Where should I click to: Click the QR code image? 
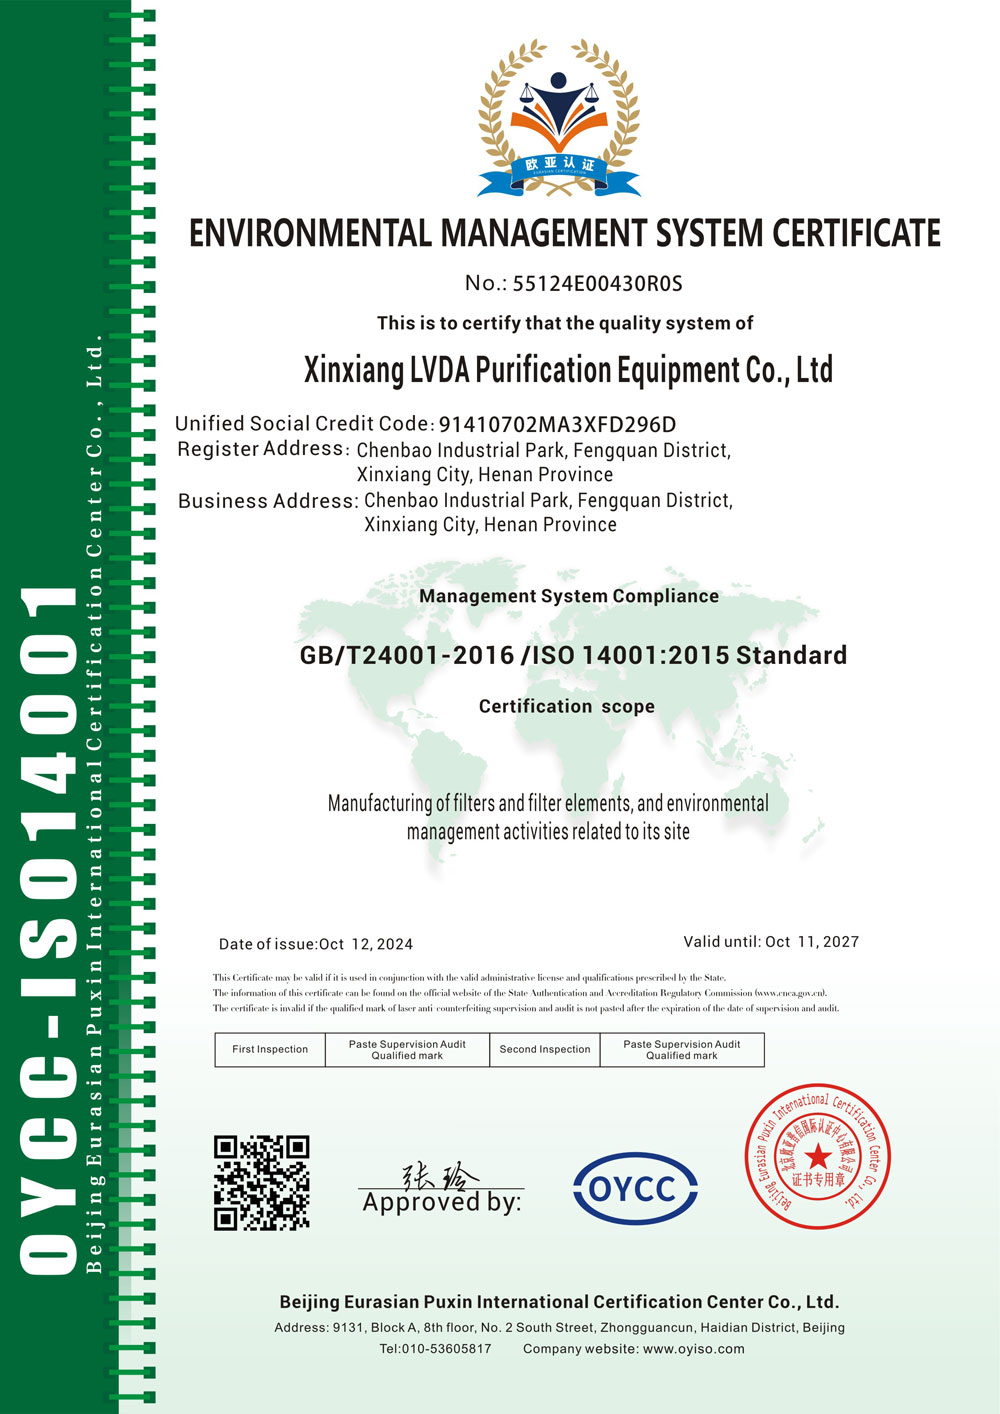[262, 1182]
